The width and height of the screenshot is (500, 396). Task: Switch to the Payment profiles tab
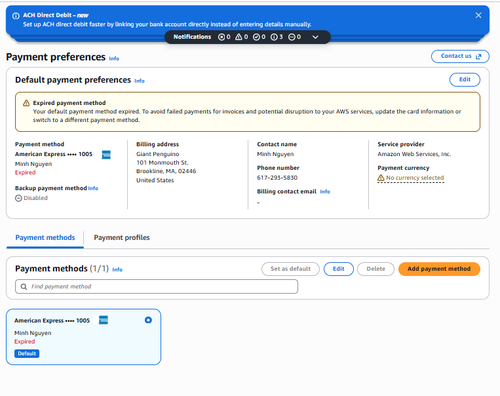point(122,238)
